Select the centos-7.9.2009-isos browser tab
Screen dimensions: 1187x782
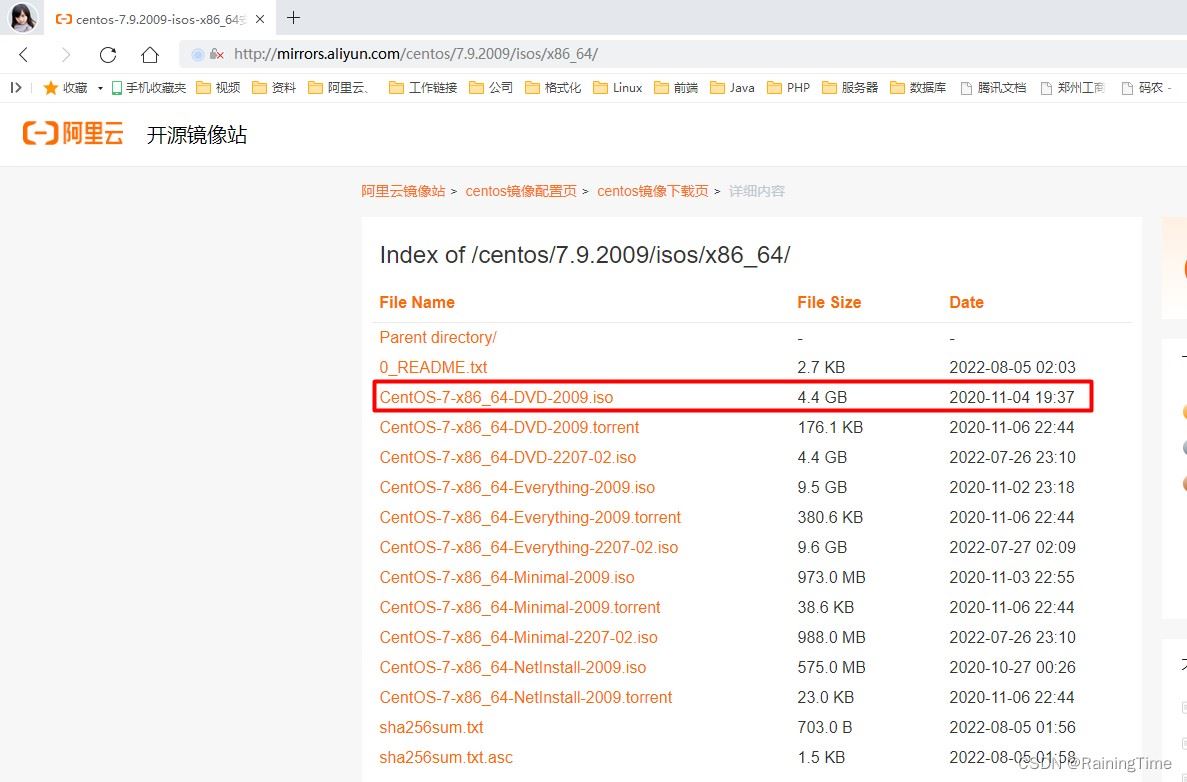[160, 19]
